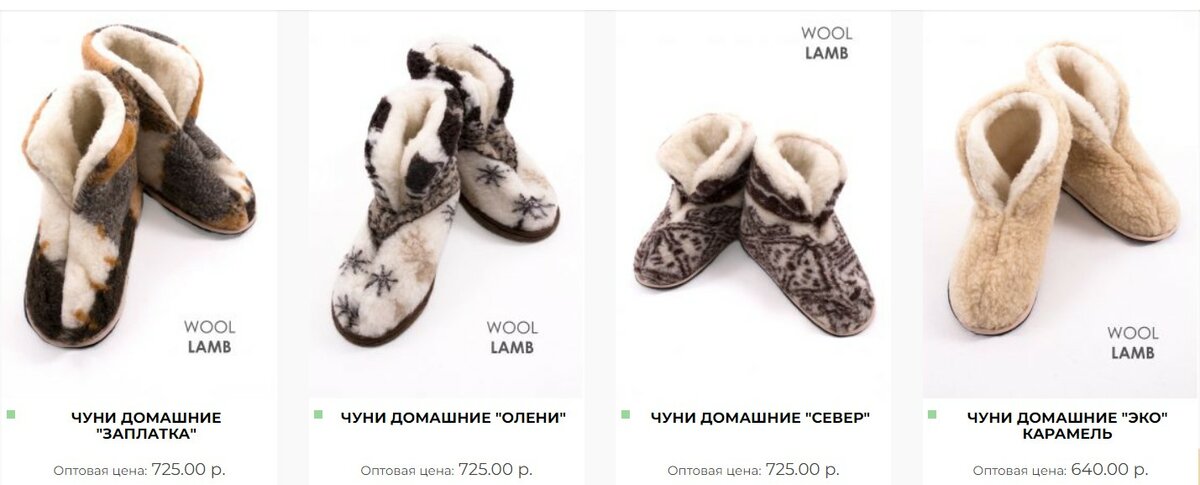
Task: Click title Чуни домашние "Заплатка"
Action: (x=146, y=425)
